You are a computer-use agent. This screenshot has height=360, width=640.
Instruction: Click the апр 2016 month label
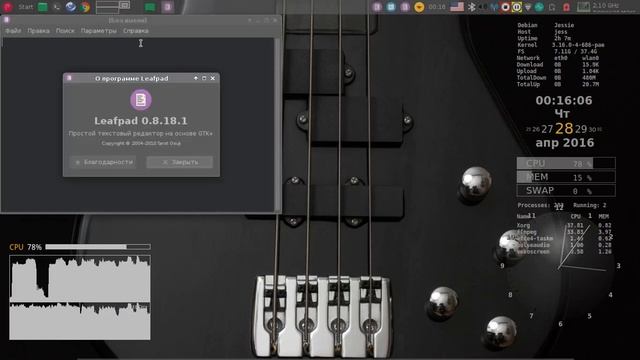coord(564,143)
